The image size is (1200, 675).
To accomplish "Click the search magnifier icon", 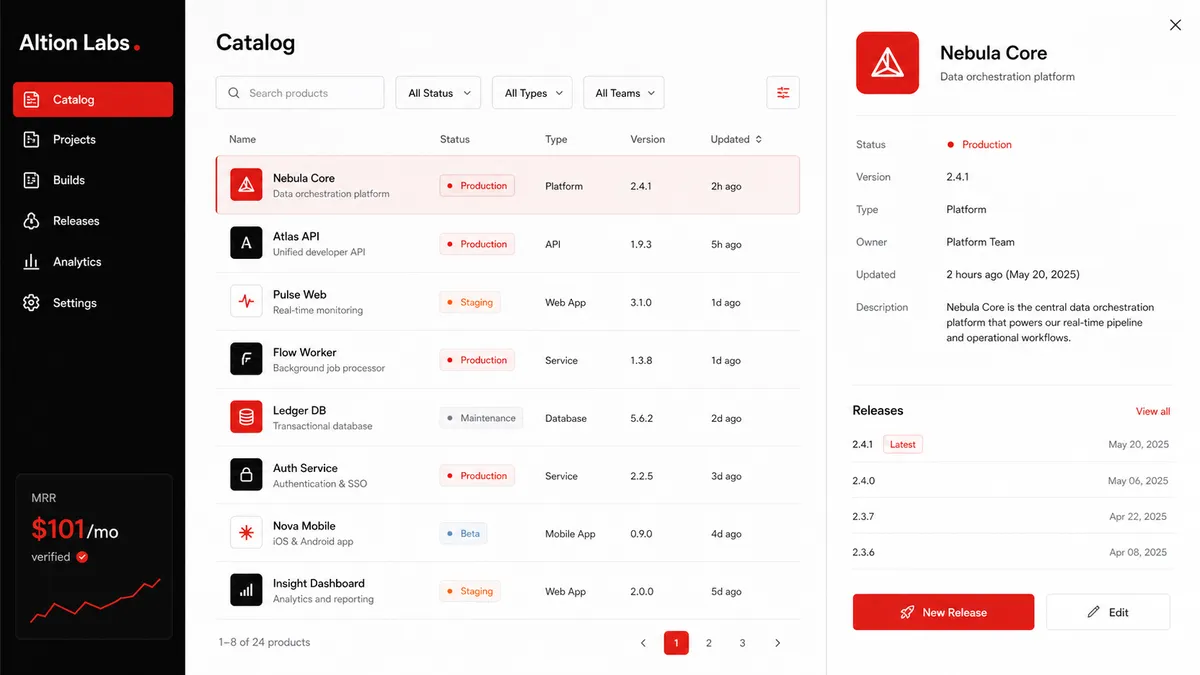I will [234, 93].
